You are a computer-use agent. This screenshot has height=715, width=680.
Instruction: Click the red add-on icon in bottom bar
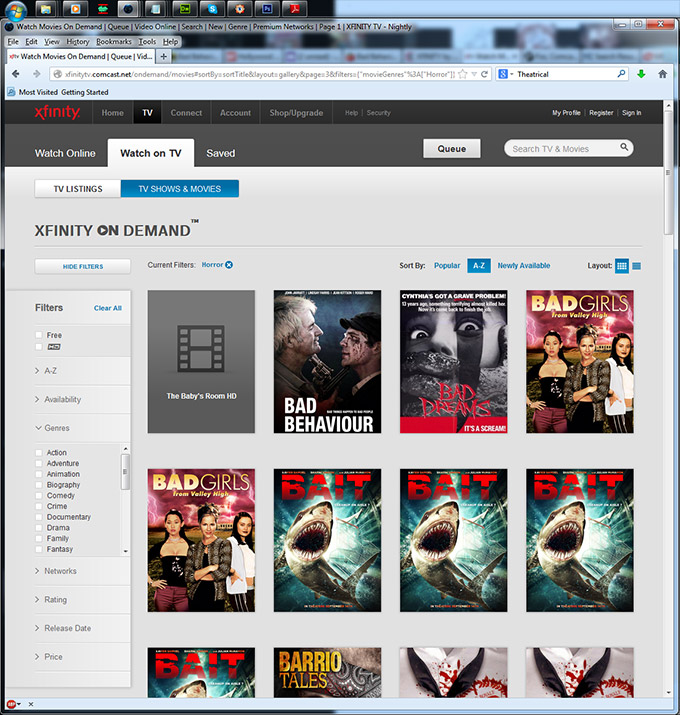coord(11,705)
